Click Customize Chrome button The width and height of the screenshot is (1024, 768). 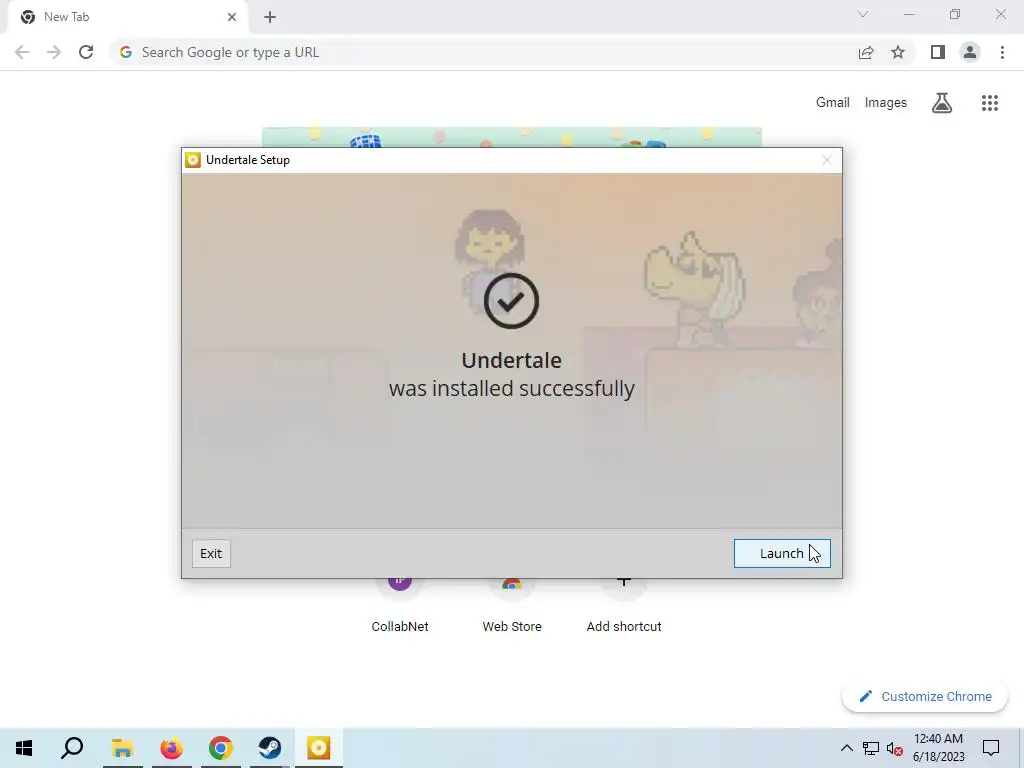tap(925, 696)
